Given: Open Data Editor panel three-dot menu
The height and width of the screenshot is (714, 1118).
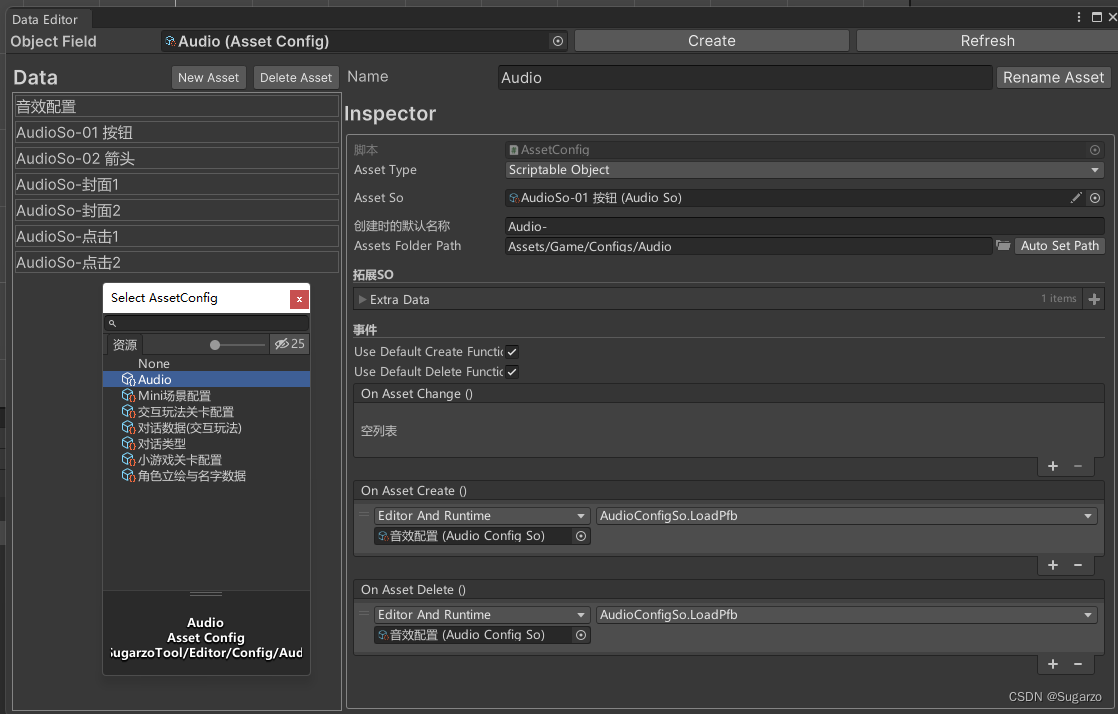Looking at the screenshot, I should tap(1079, 17).
